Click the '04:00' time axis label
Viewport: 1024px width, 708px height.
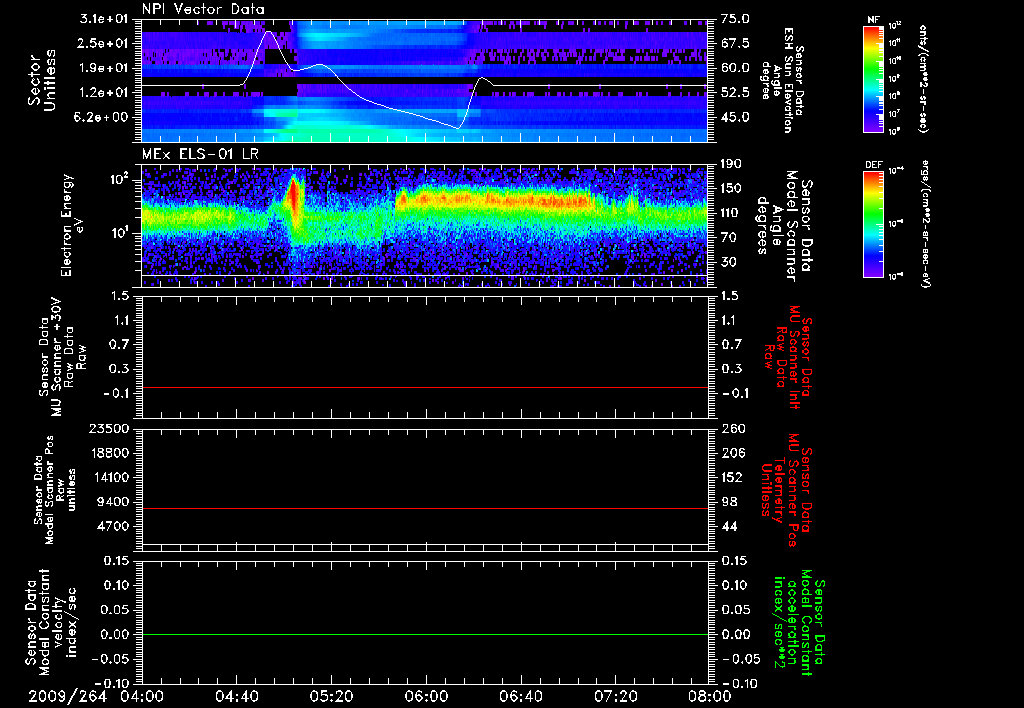tap(142, 696)
